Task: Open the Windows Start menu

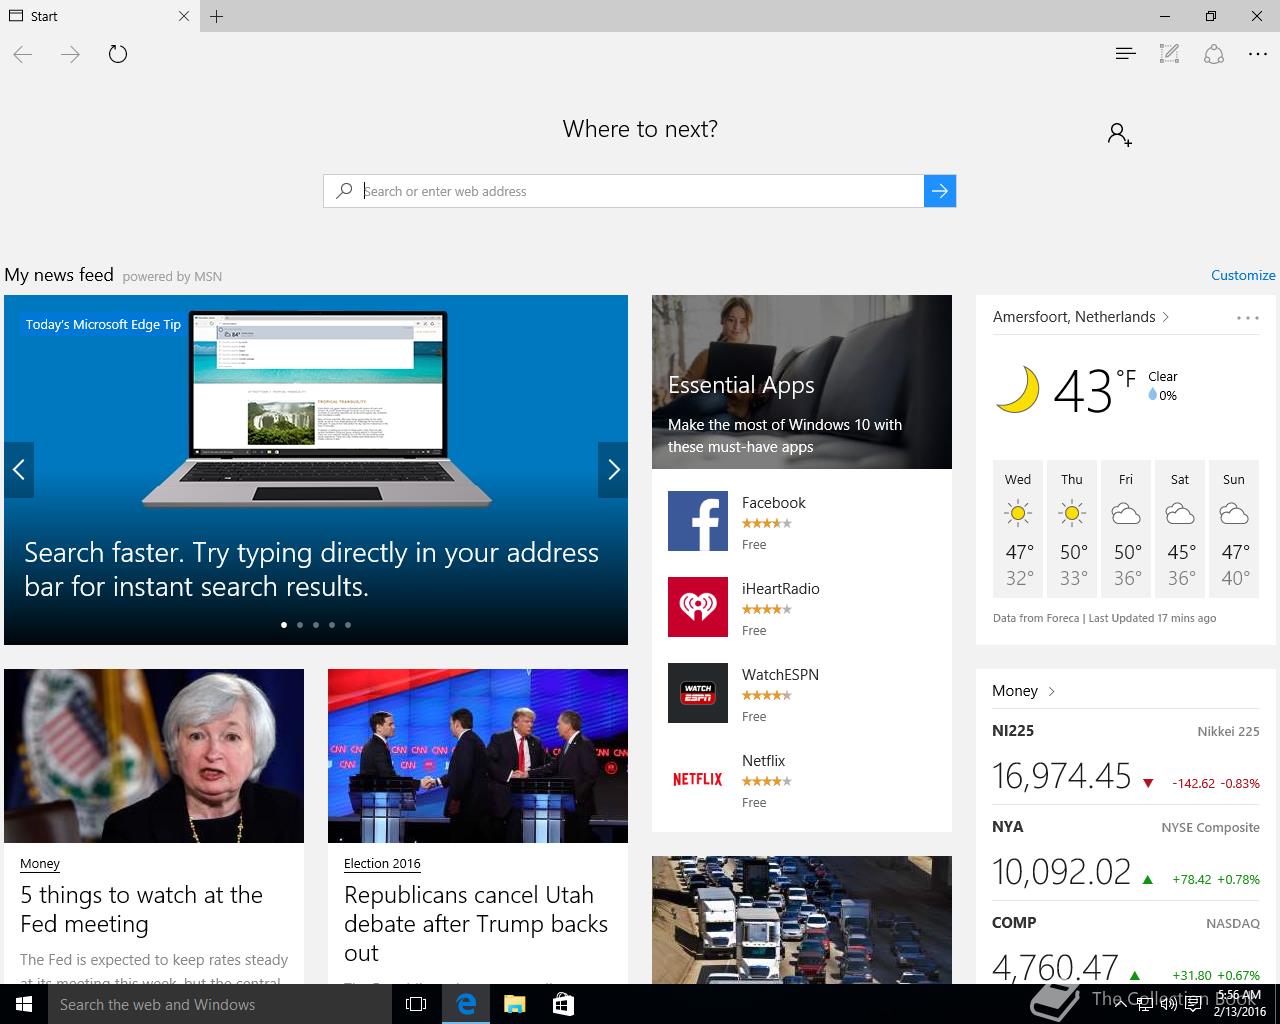Action: tap(24, 1004)
